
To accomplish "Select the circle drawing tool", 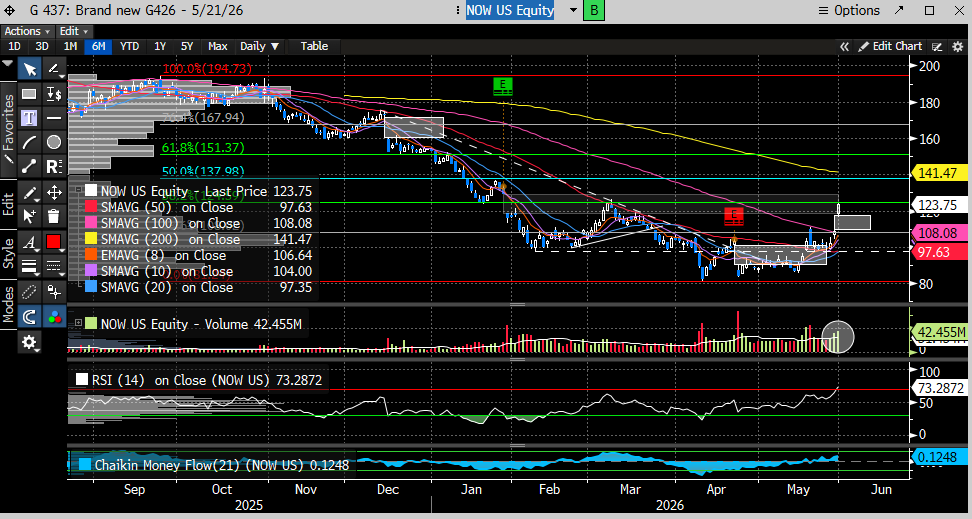I will [x=54, y=142].
